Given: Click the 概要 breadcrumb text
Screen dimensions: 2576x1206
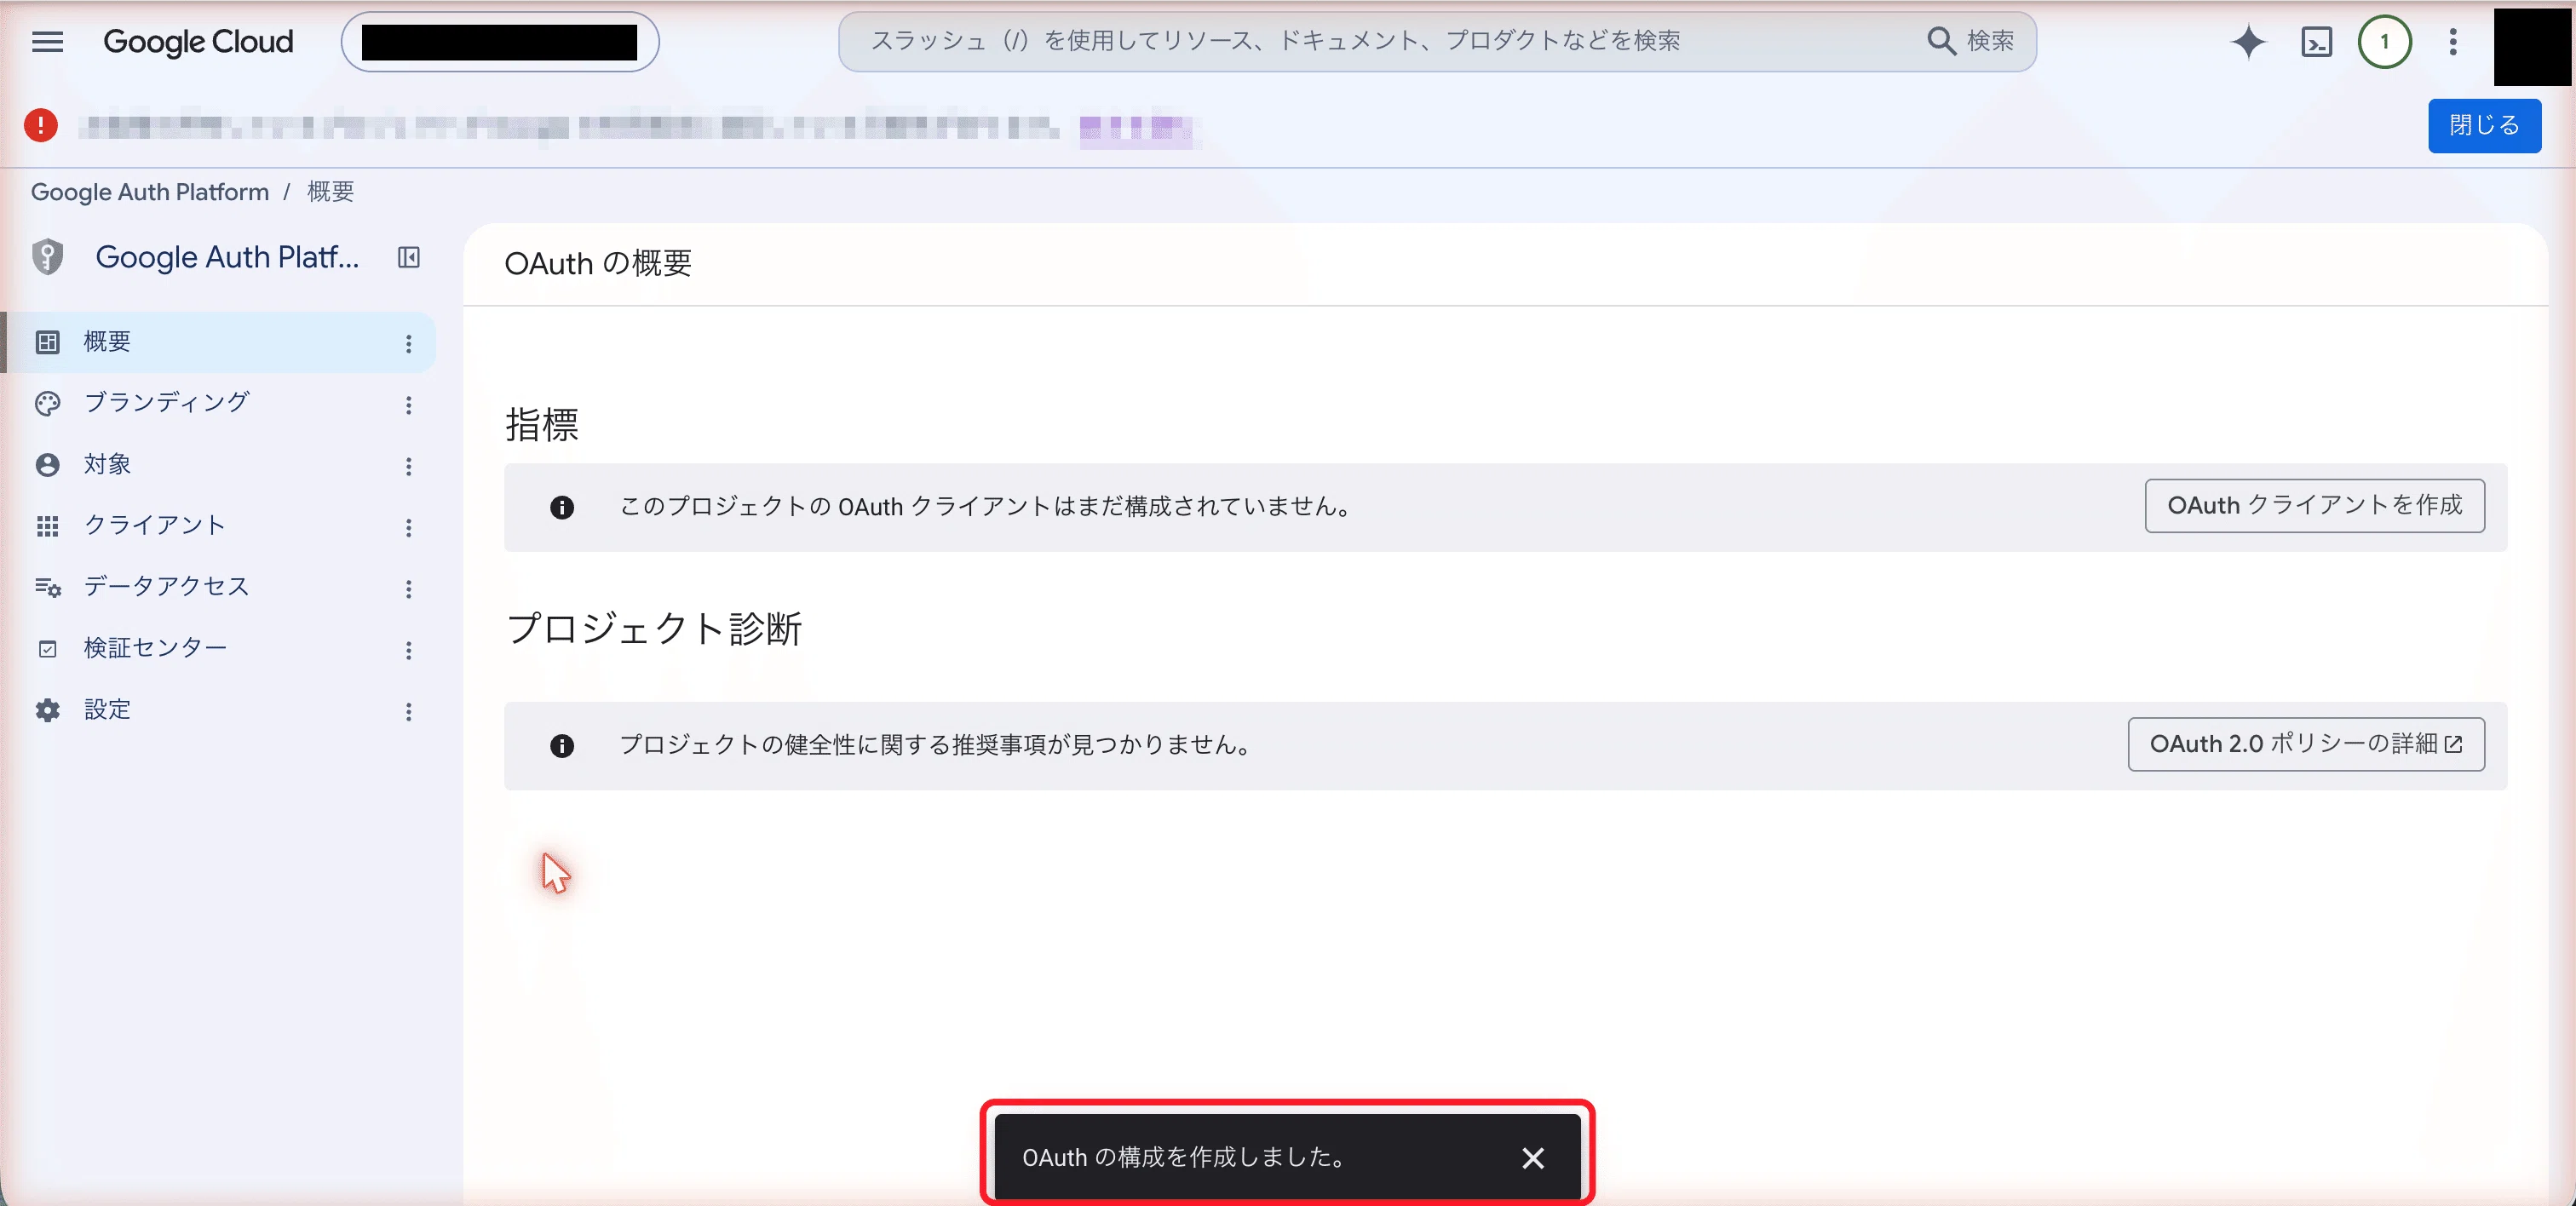Looking at the screenshot, I should (330, 192).
